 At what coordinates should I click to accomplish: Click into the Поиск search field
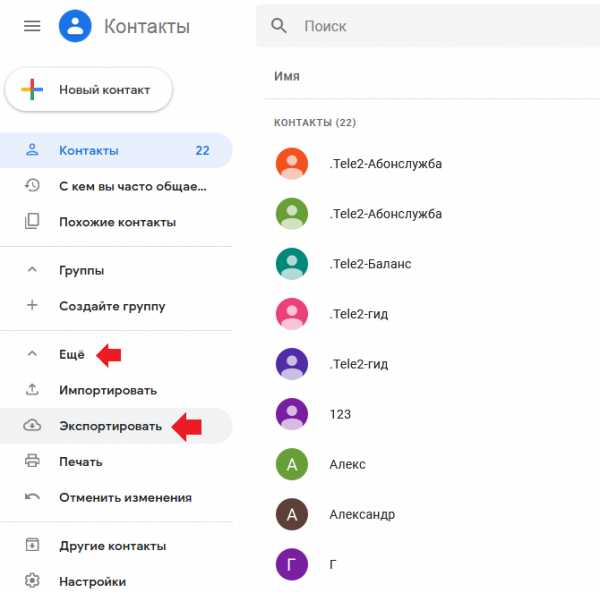pos(428,26)
